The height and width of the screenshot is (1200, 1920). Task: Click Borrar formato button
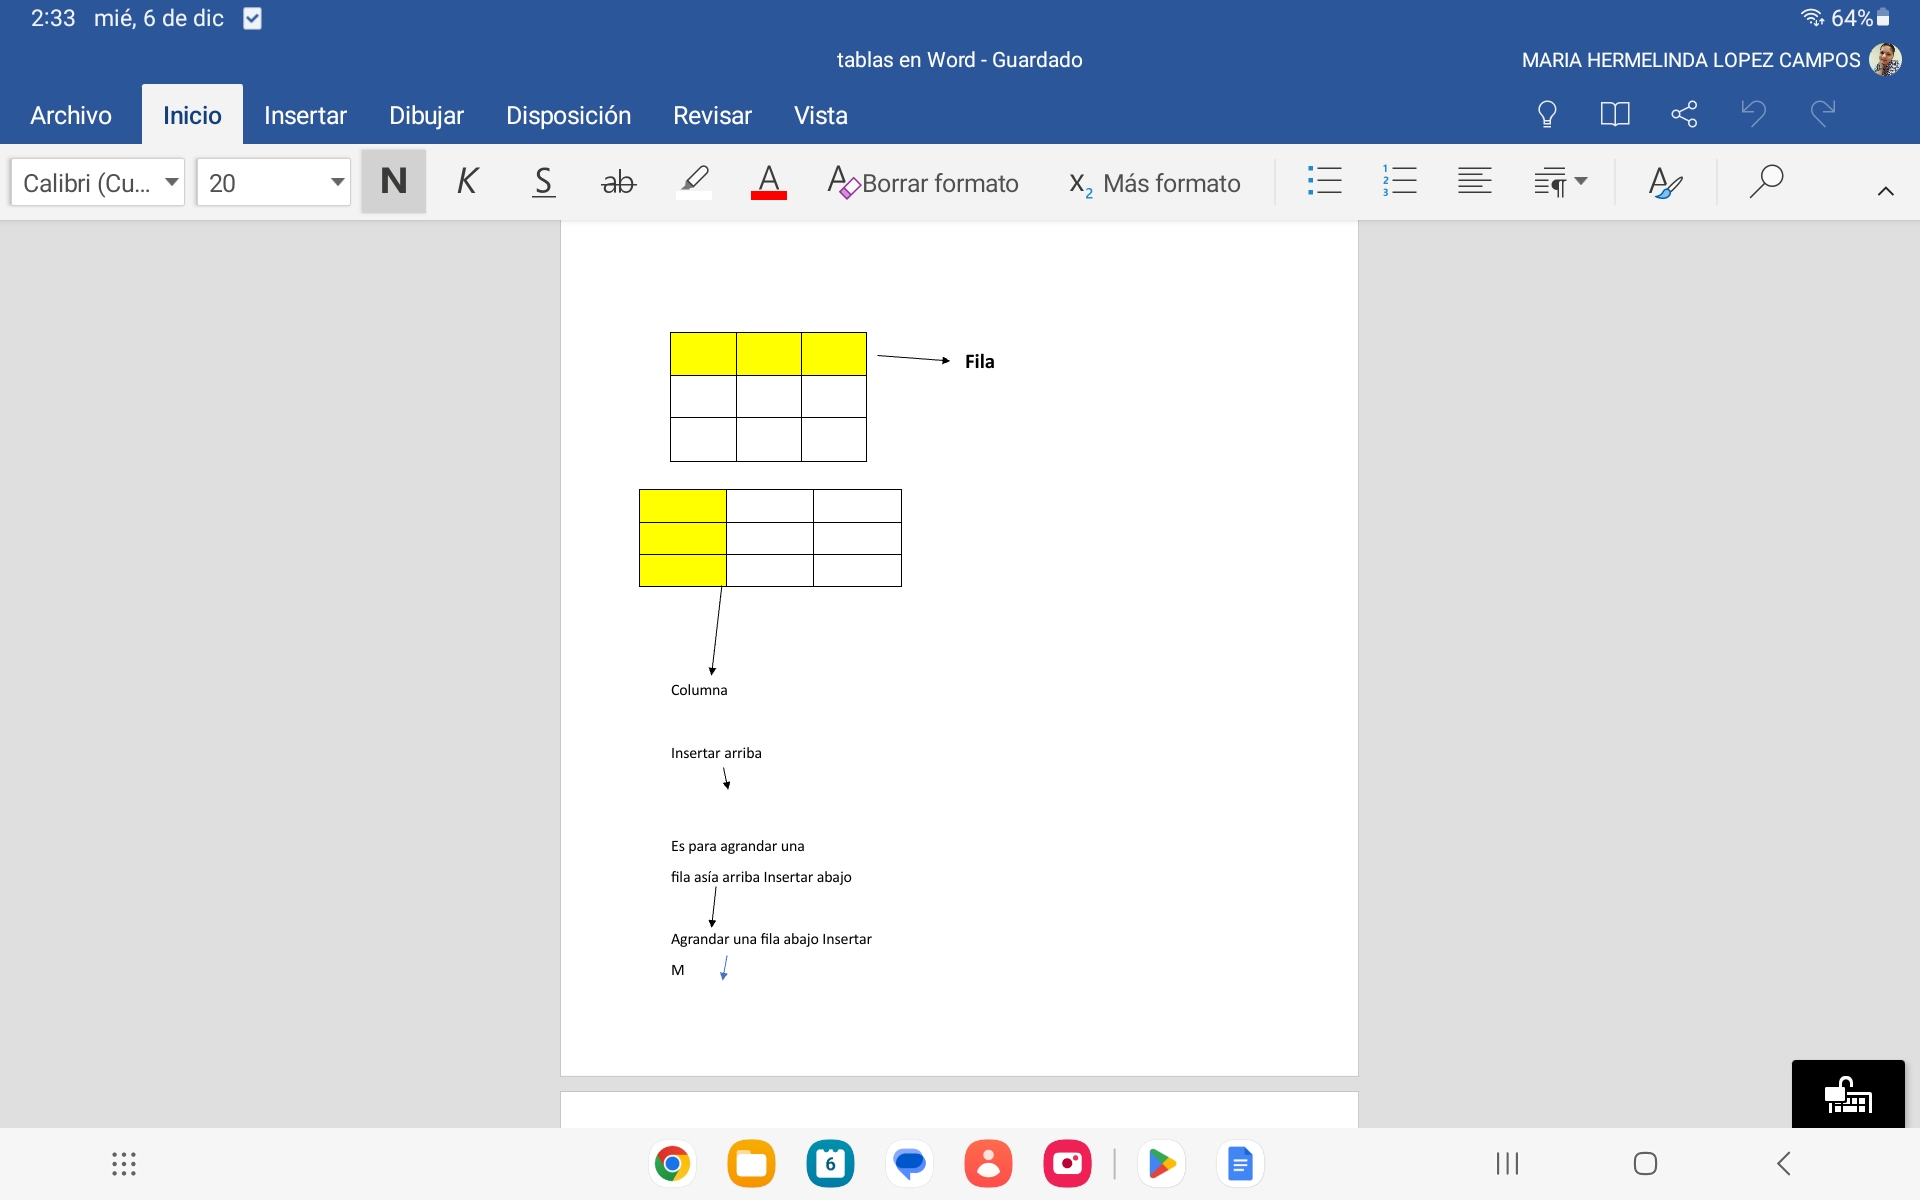pos(923,183)
